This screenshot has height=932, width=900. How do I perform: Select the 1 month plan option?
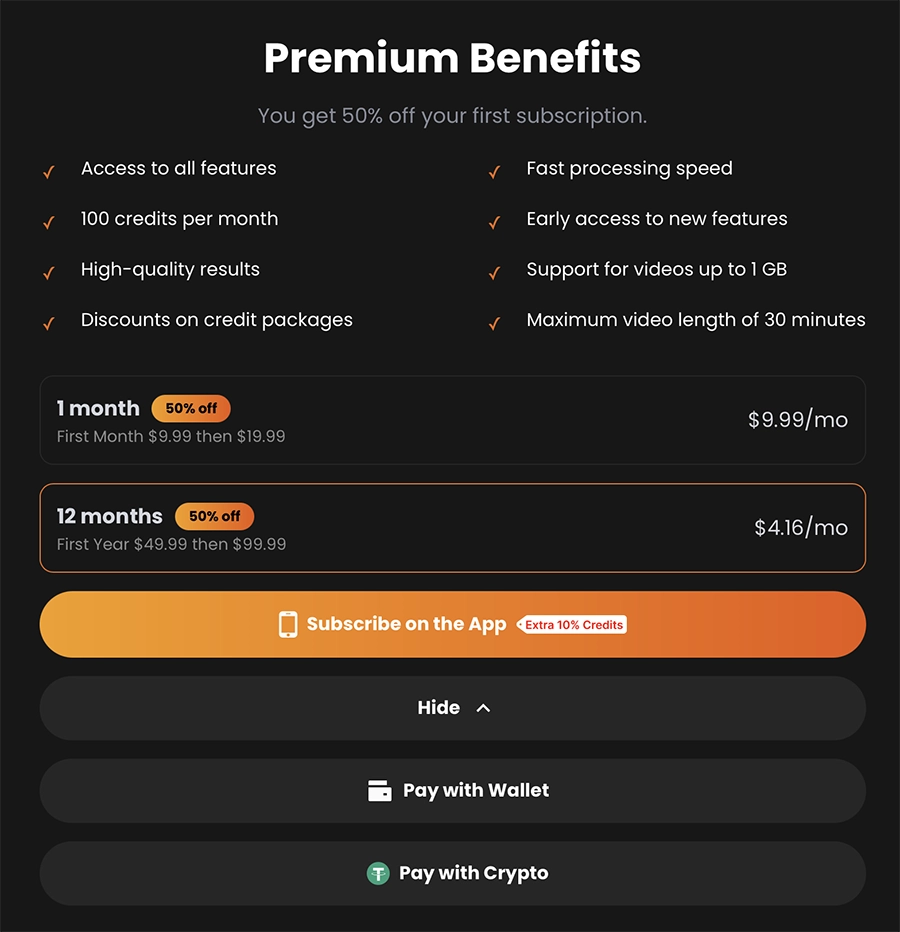point(452,420)
